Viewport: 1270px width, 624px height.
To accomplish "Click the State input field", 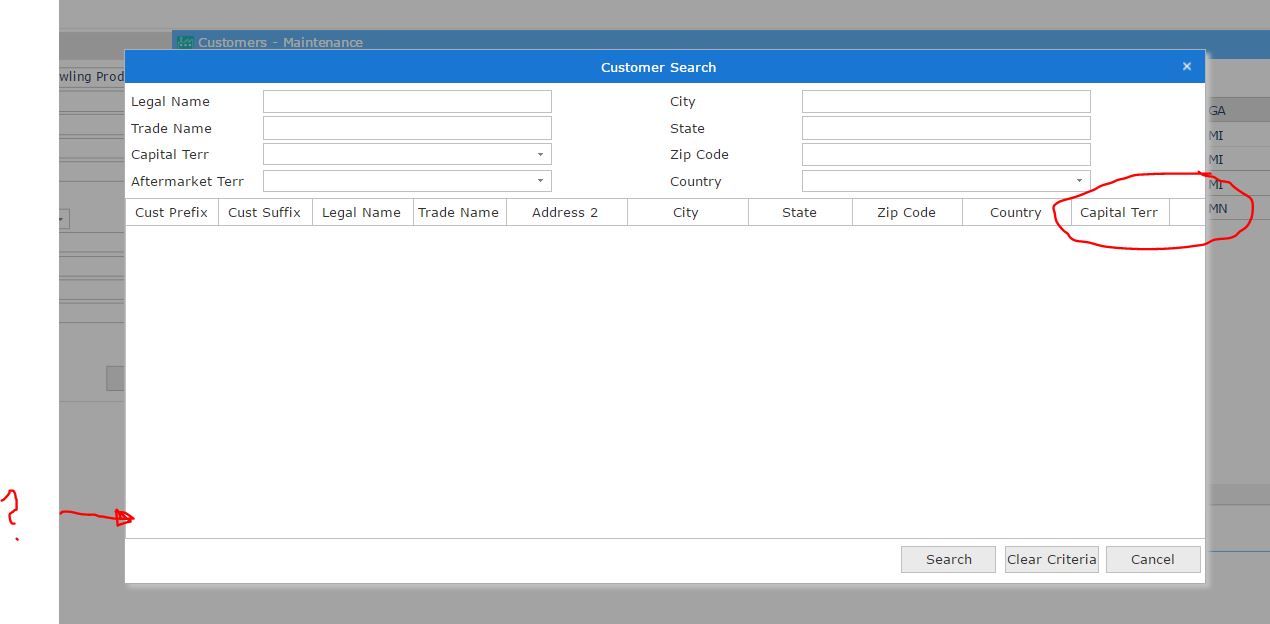I will pos(946,128).
